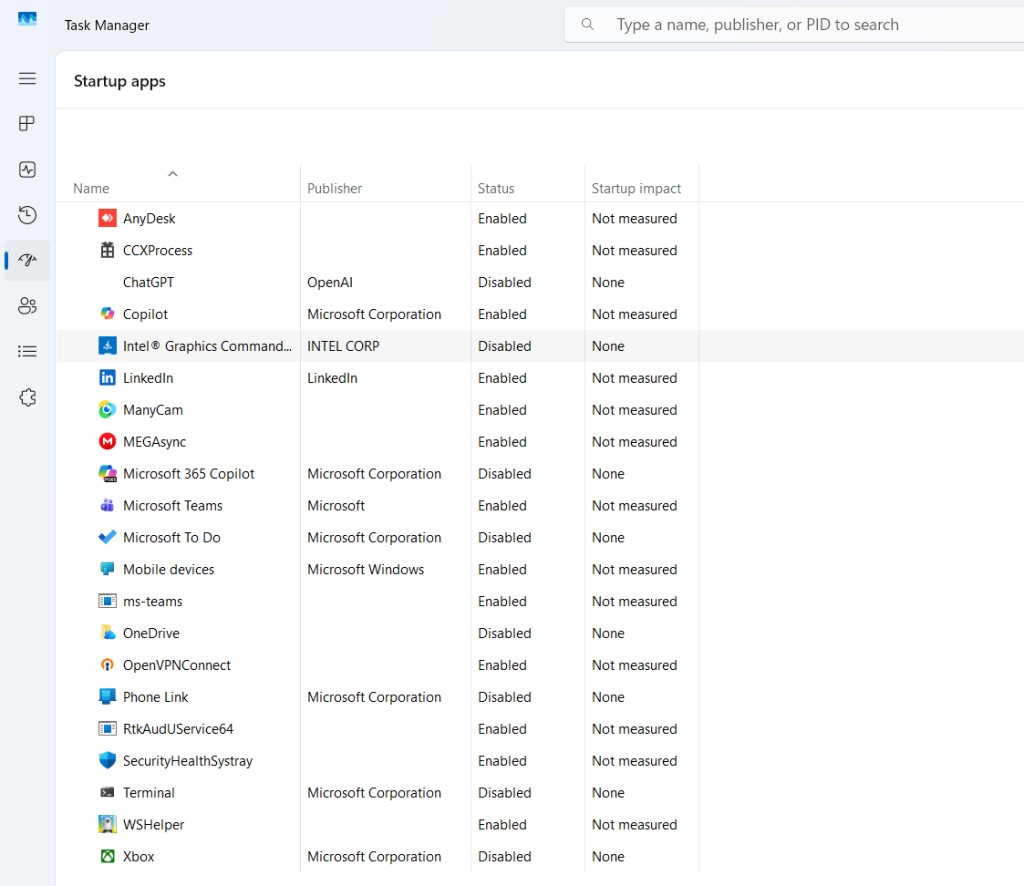Open the Services page icon
The height and width of the screenshot is (886, 1024).
point(27,397)
